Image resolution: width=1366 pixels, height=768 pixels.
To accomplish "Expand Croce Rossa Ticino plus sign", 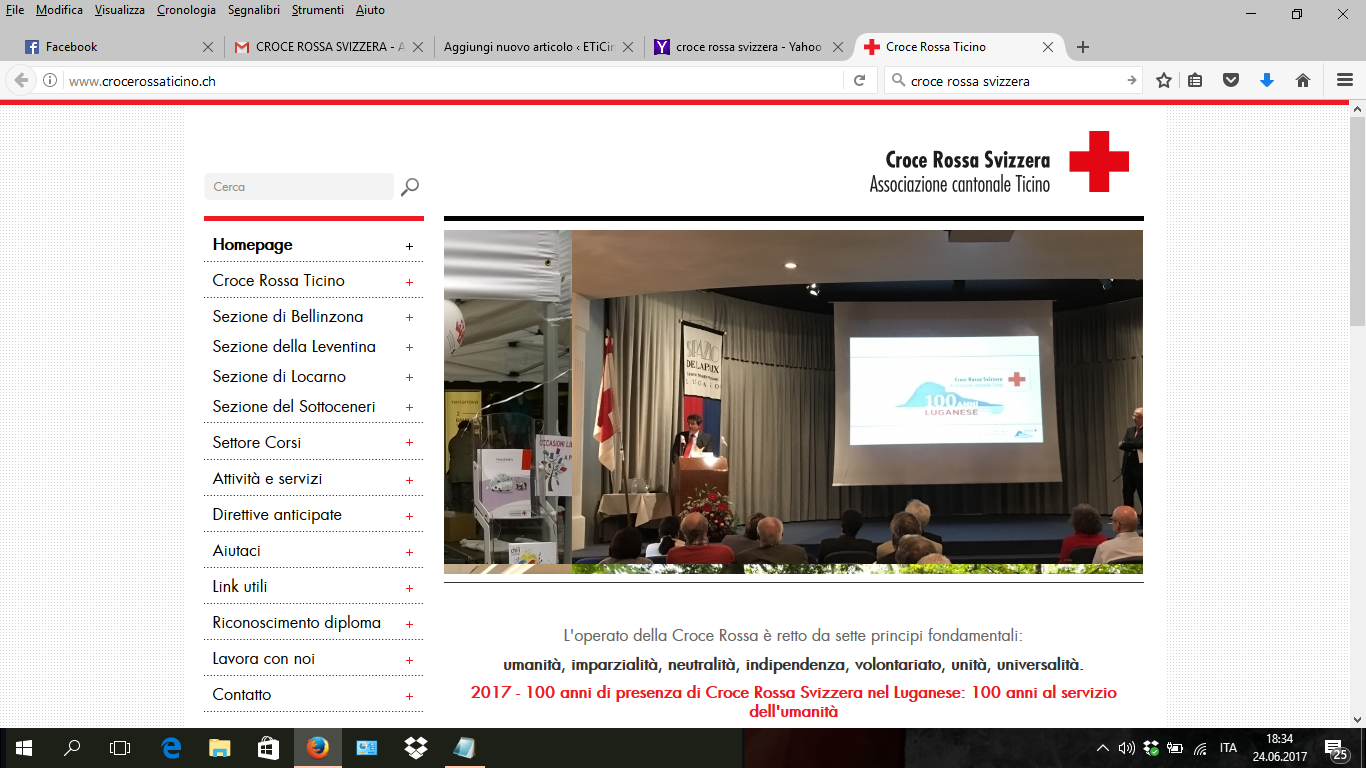I will (409, 282).
